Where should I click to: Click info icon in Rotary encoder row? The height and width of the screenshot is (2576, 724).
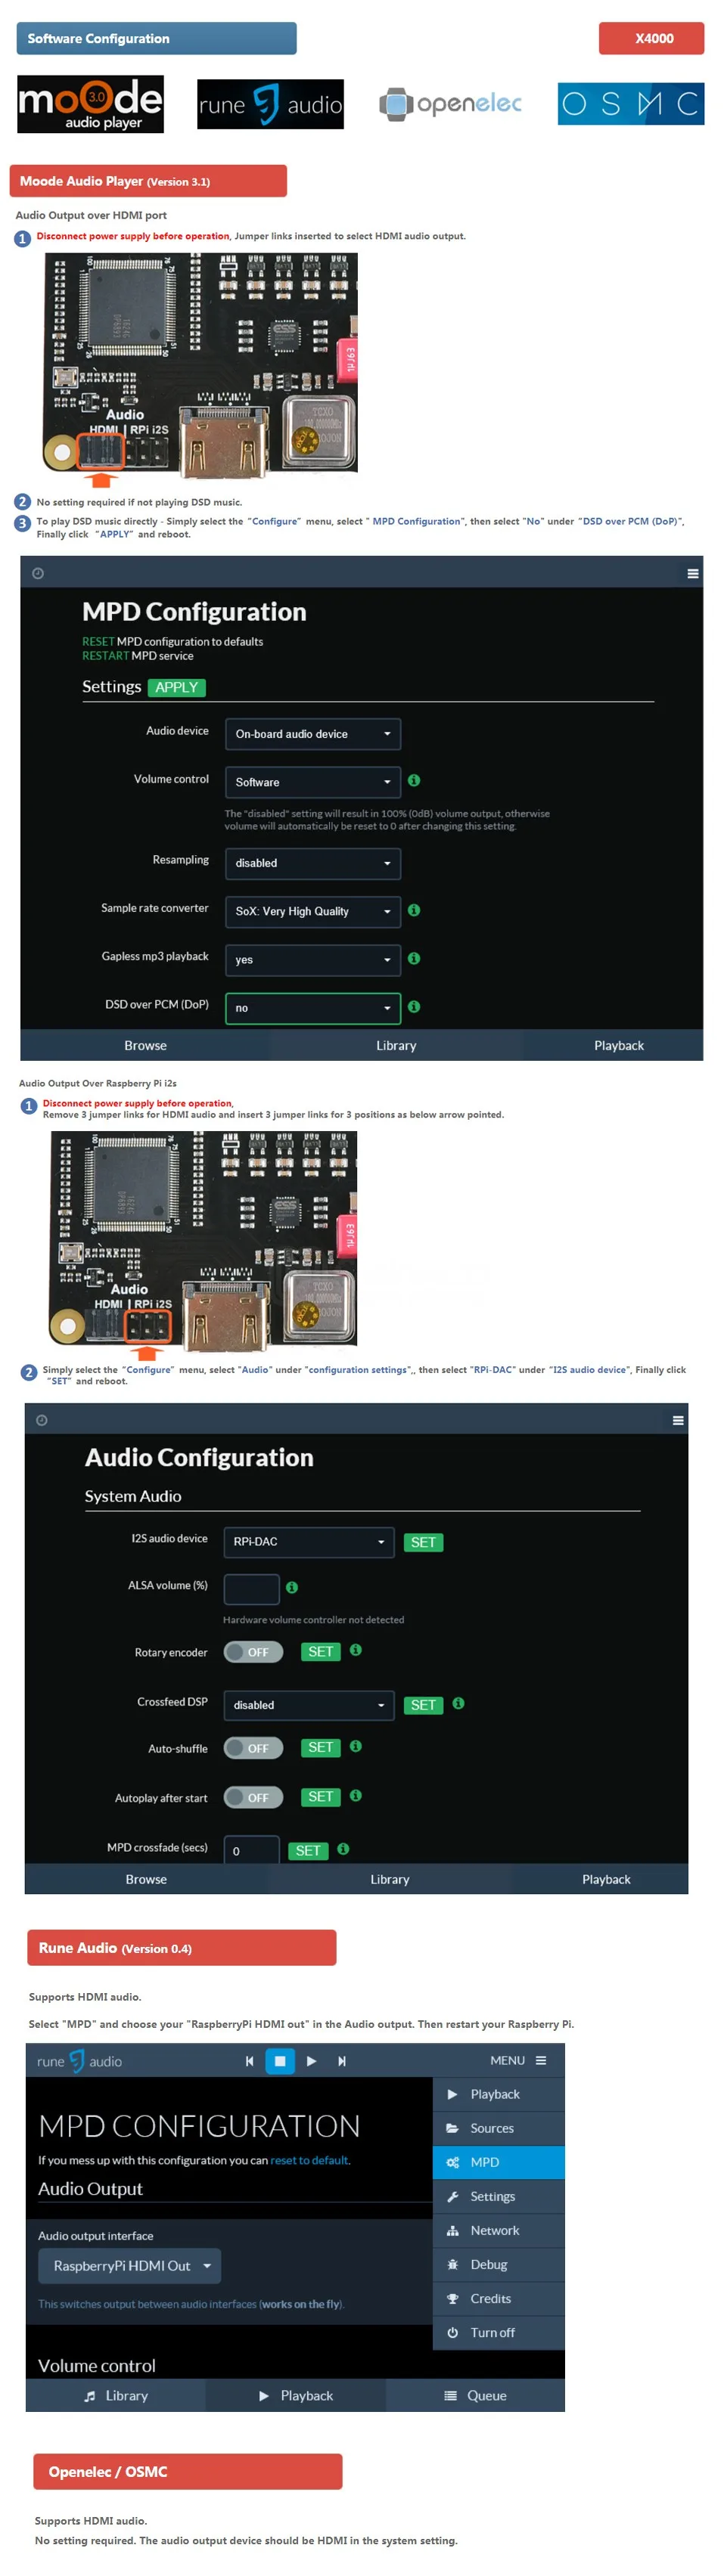tap(356, 1650)
